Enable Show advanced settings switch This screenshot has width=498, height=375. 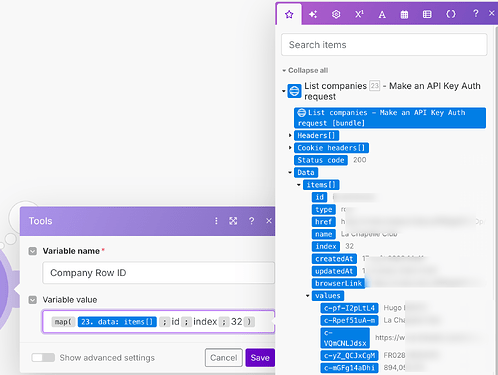[43, 358]
